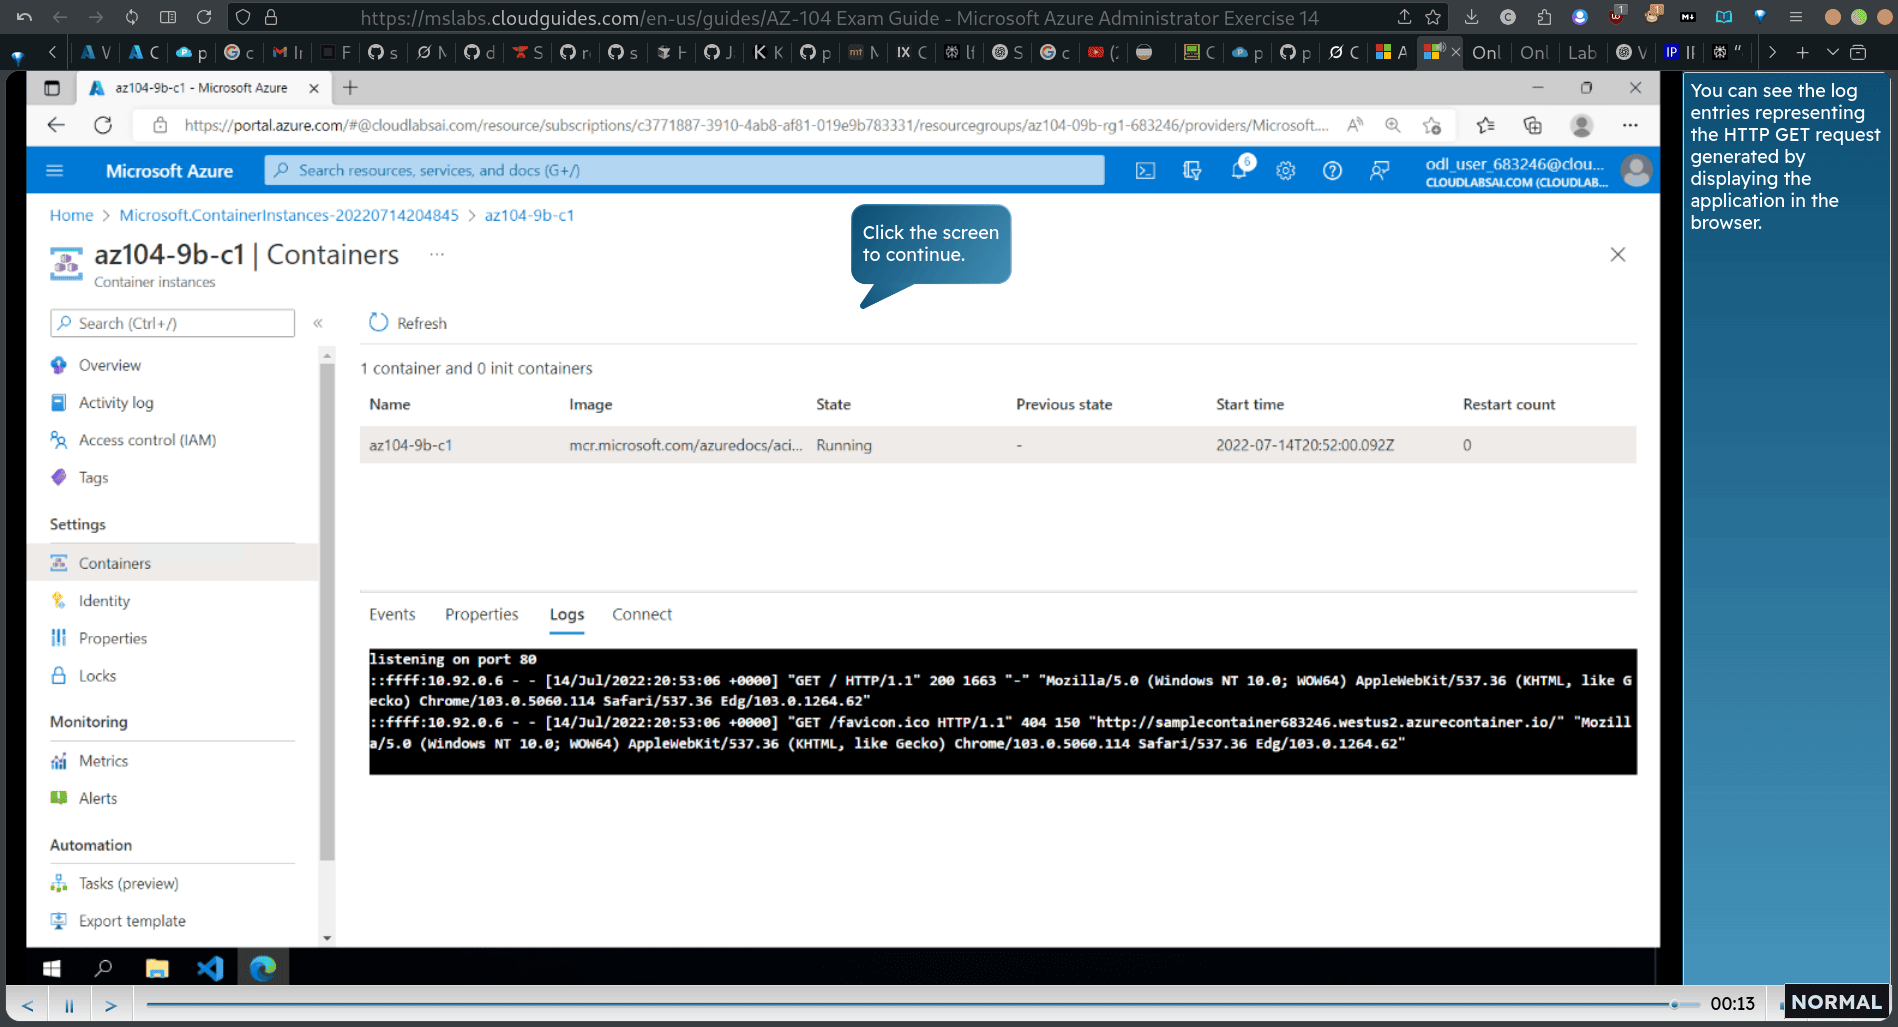Click the outer browser downloads icon
Image resolution: width=1898 pixels, height=1027 pixels.
1471,17
